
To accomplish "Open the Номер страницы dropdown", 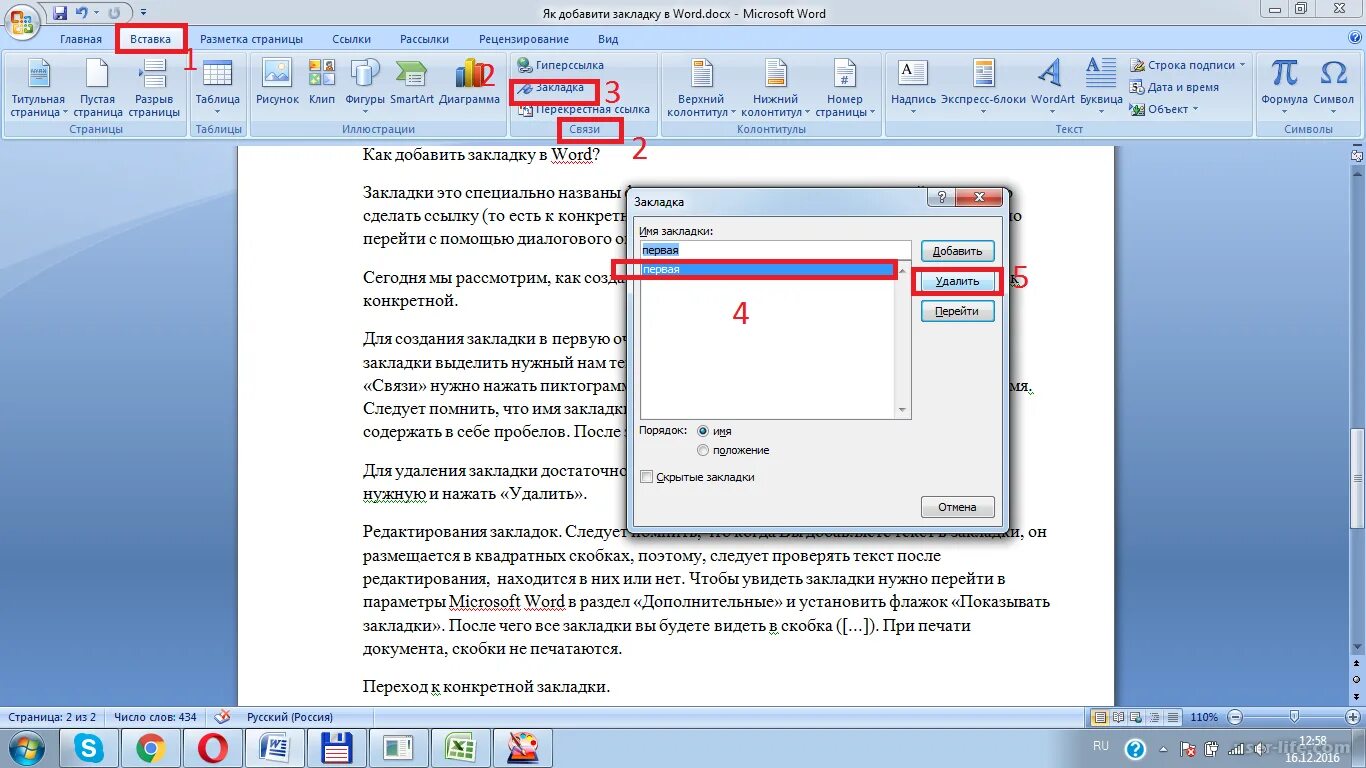I will pos(845,89).
